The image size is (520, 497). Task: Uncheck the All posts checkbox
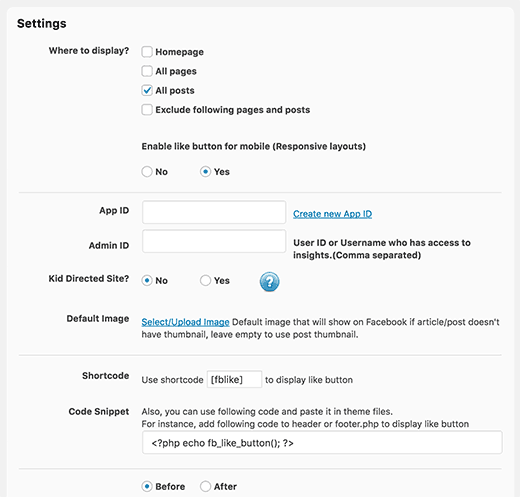click(x=147, y=90)
